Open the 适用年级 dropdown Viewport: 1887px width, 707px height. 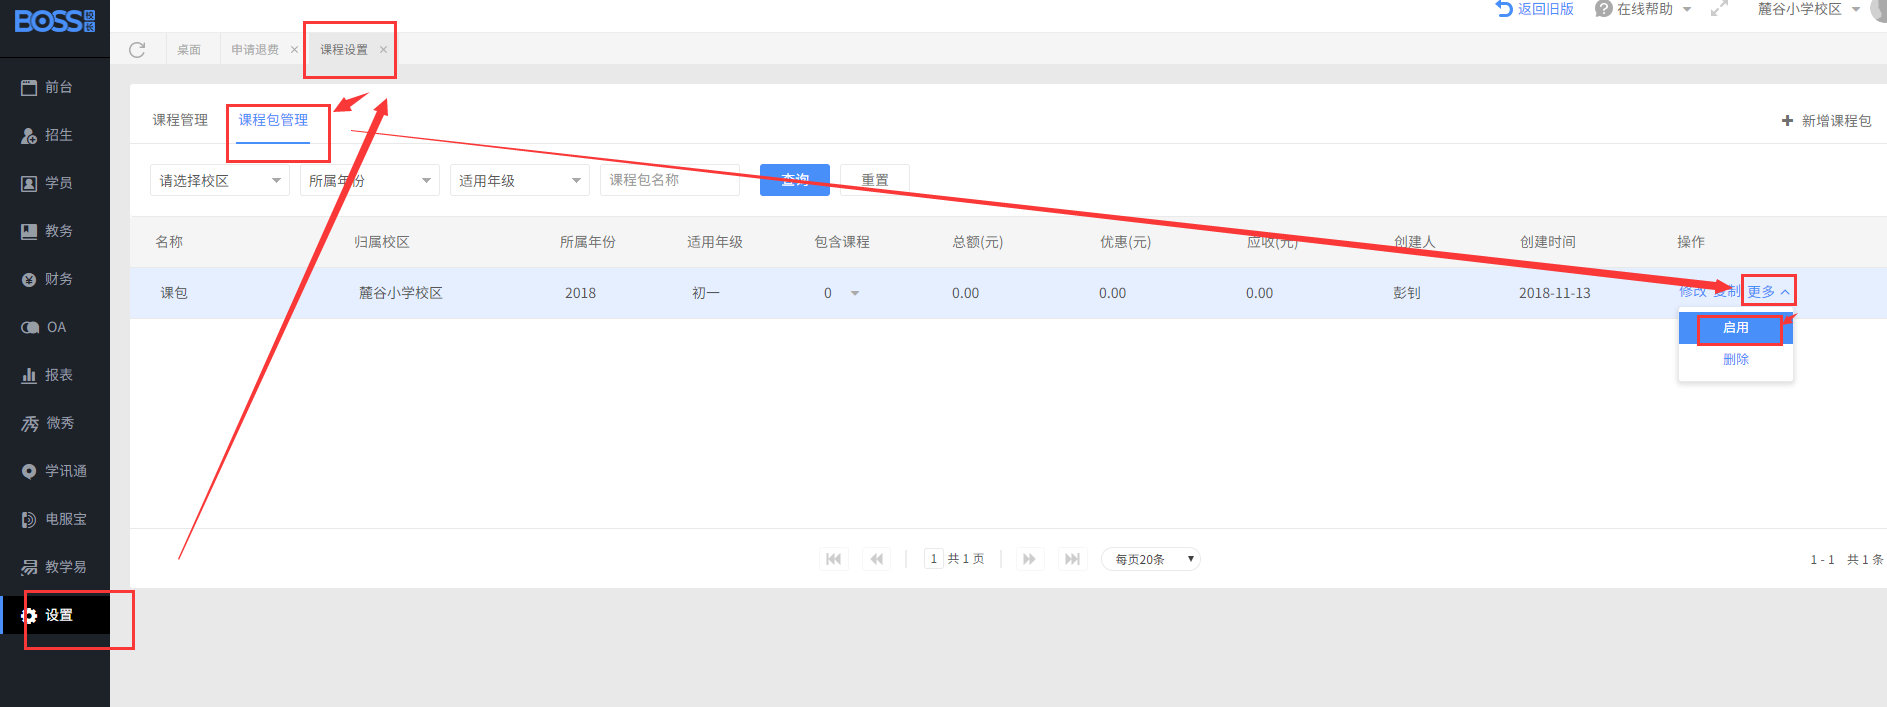coord(520,180)
